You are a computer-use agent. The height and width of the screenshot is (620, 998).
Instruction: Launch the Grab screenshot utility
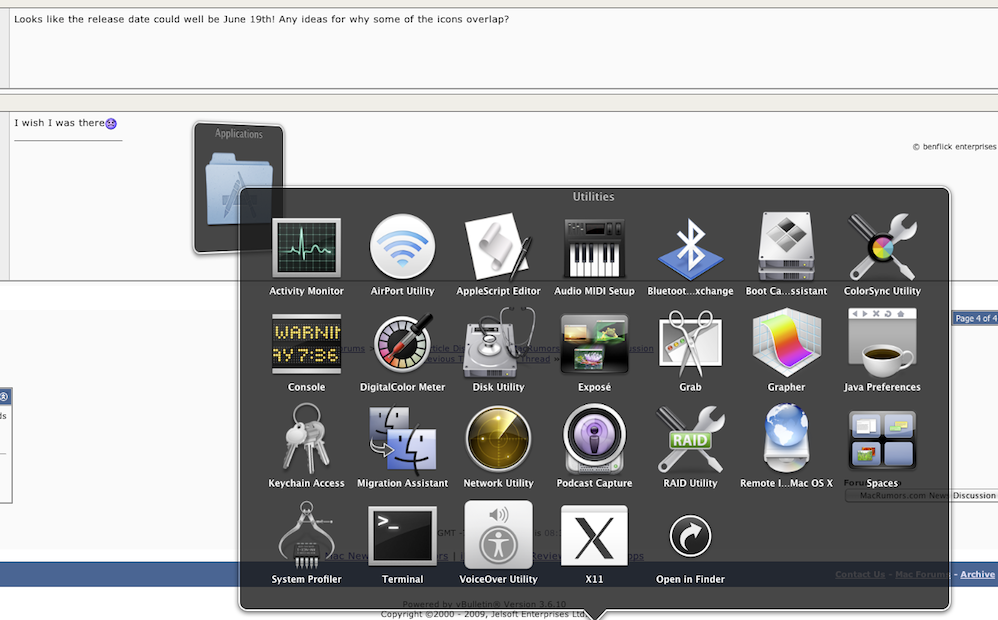point(691,344)
